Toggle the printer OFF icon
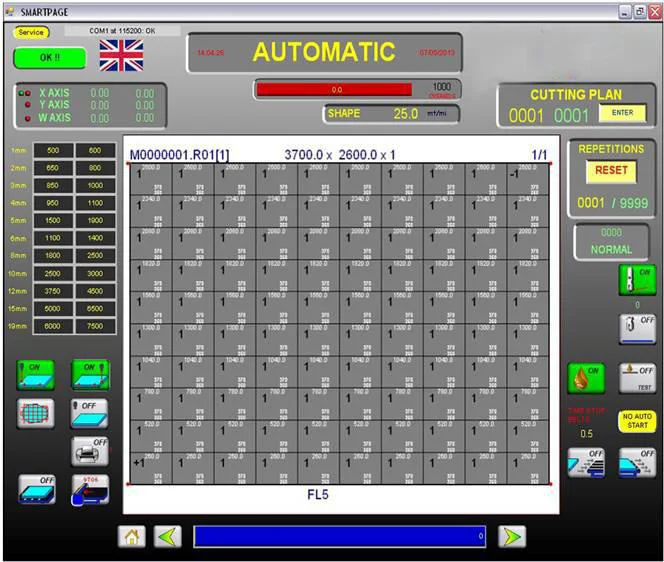This screenshot has width=664, height=562. [x=90, y=451]
